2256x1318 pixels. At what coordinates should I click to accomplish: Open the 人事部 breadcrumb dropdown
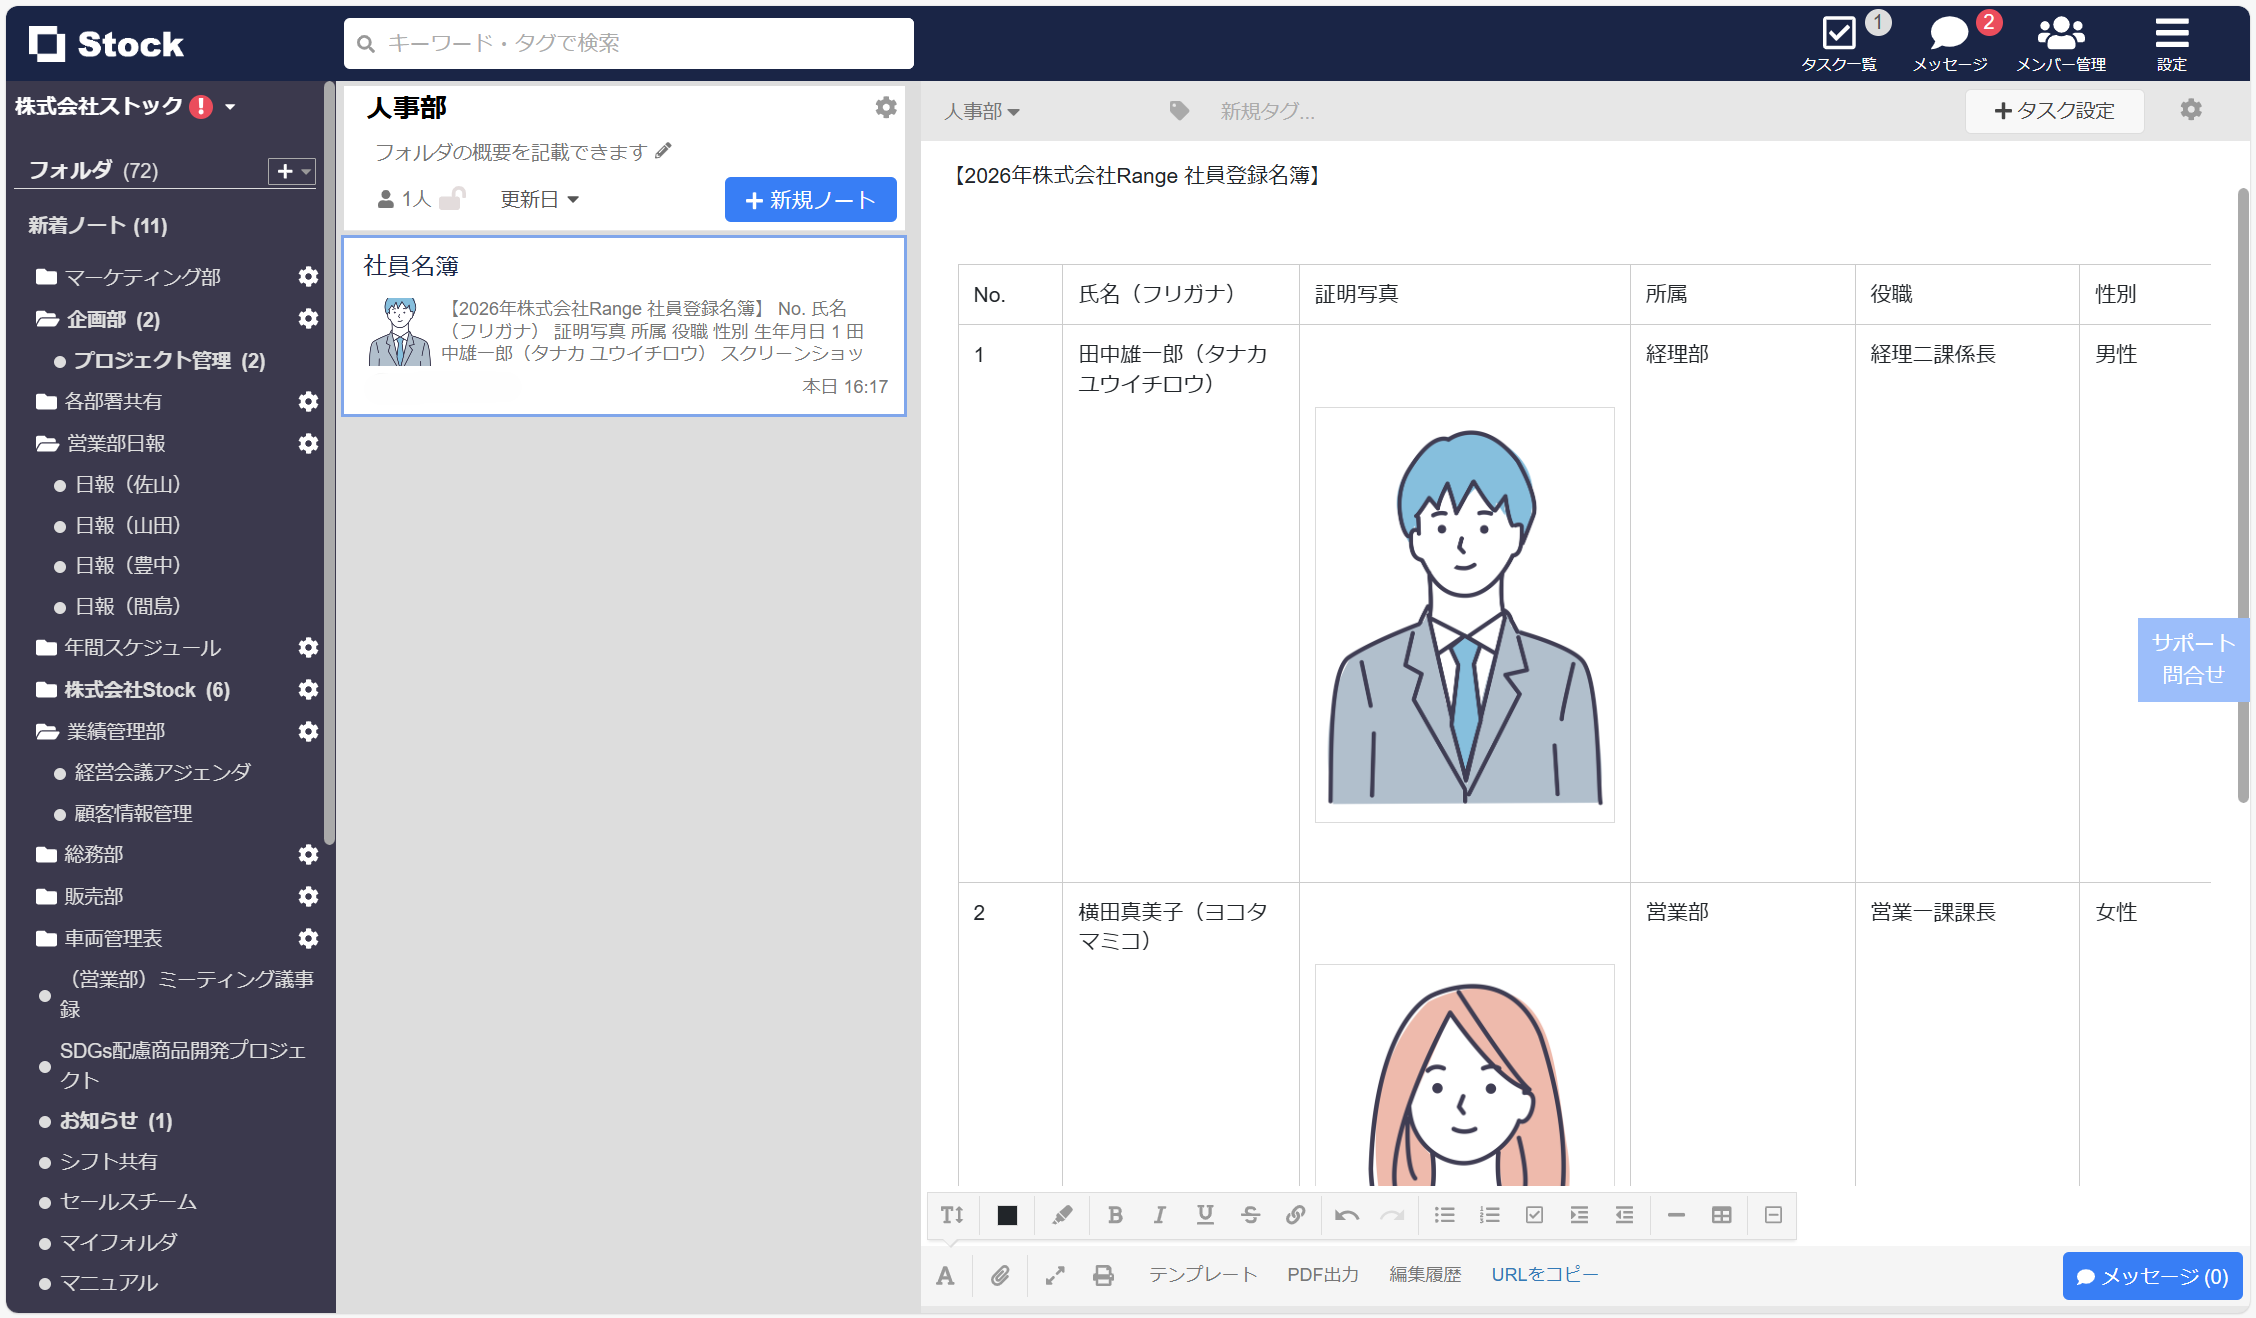click(982, 111)
